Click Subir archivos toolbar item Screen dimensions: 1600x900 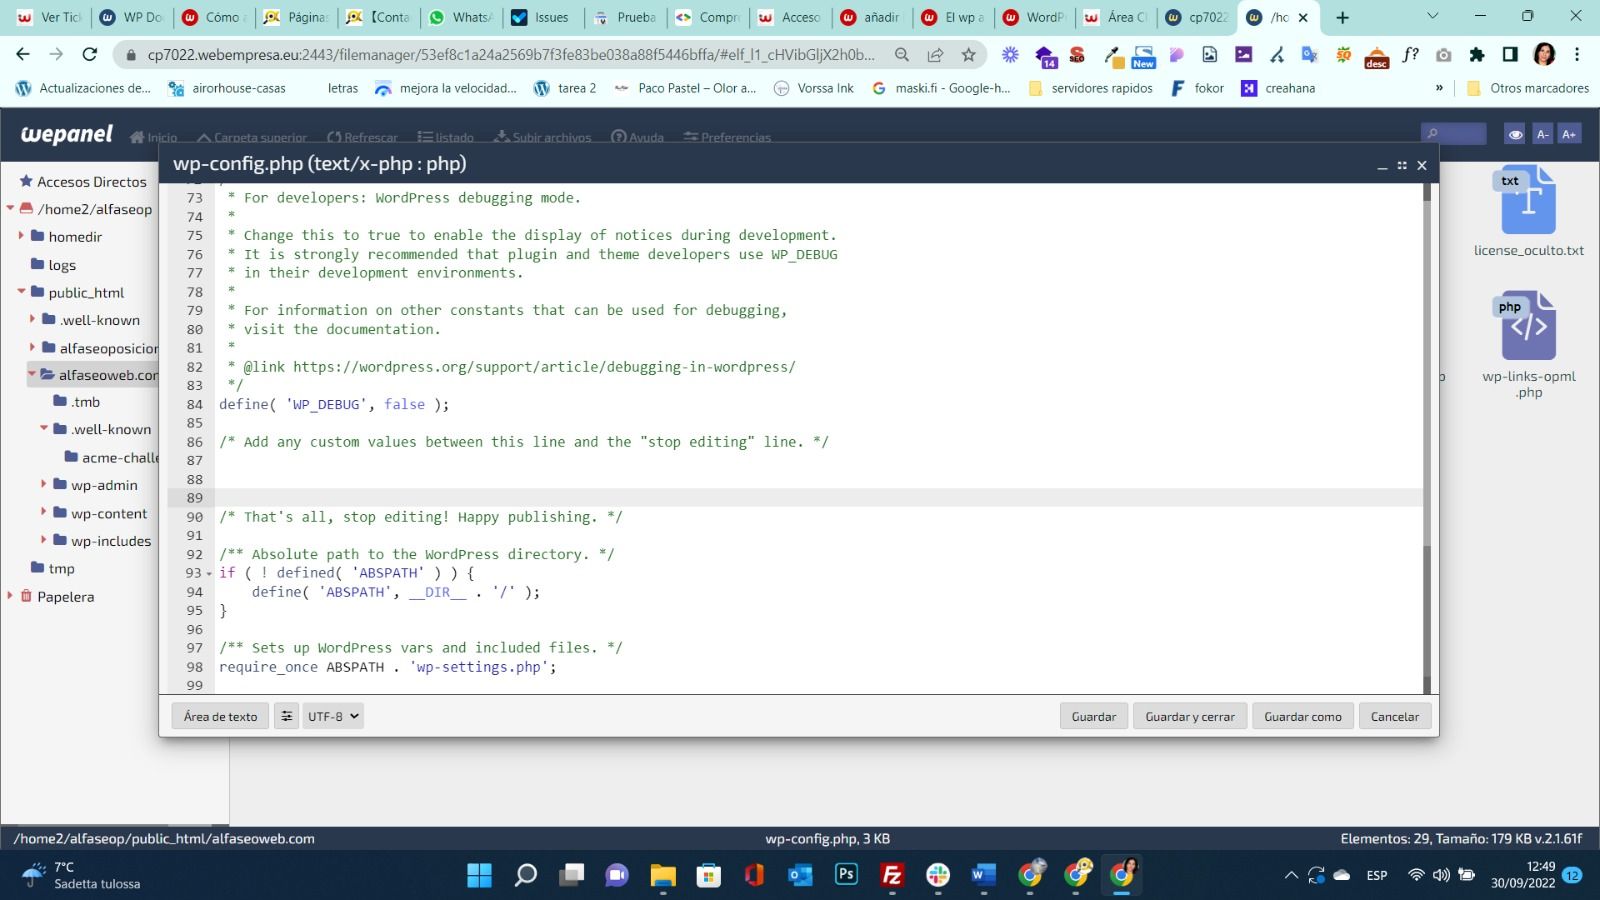click(543, 137)
